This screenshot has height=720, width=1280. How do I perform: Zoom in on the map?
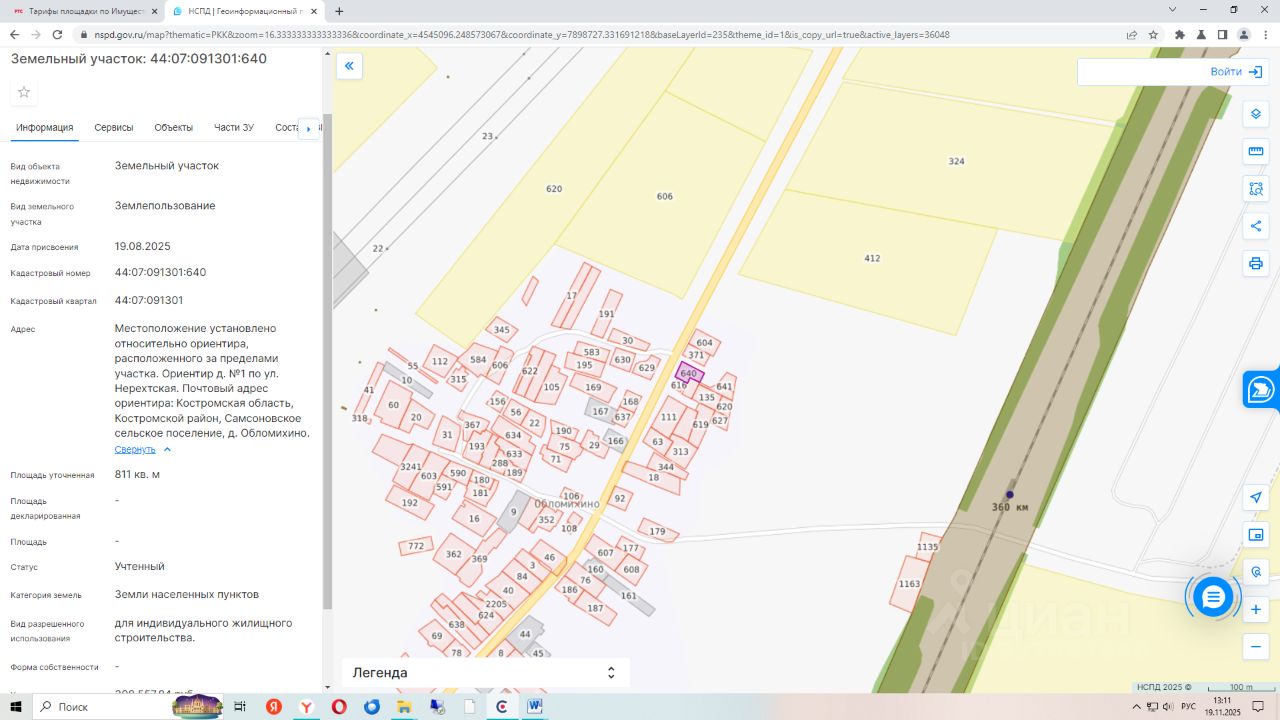(x=1256, y=609)
